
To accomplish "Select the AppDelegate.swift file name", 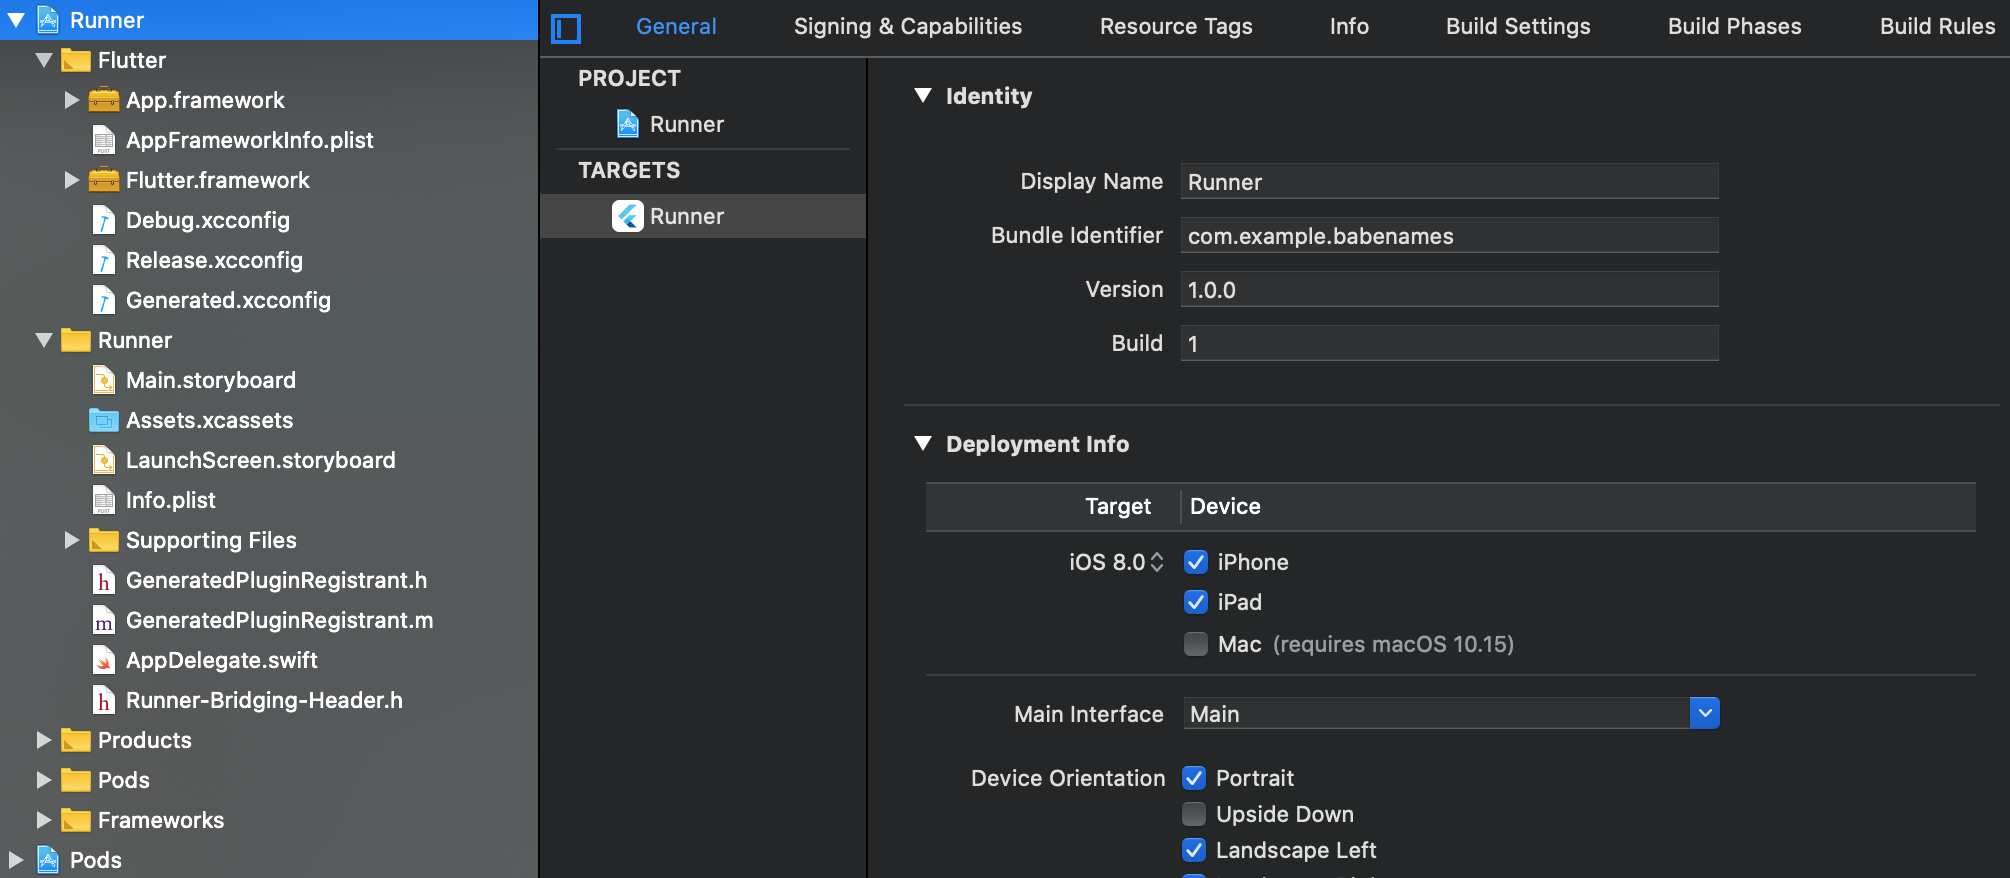I will 222,660.
